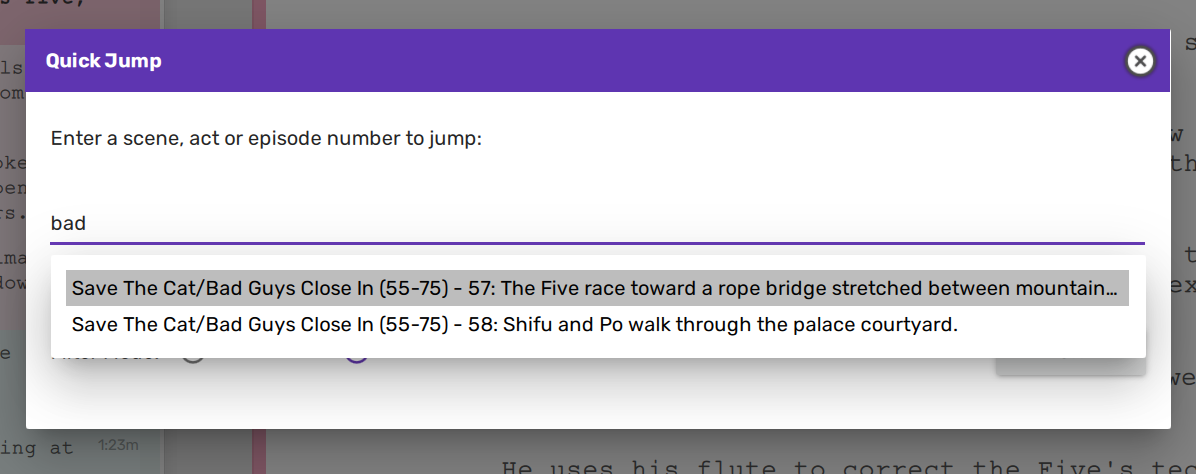The image size is (1196, 474).
Task: Select the scene 57 rope bridge suggestion
Action: pyautogui.click(x=597, y=289)
